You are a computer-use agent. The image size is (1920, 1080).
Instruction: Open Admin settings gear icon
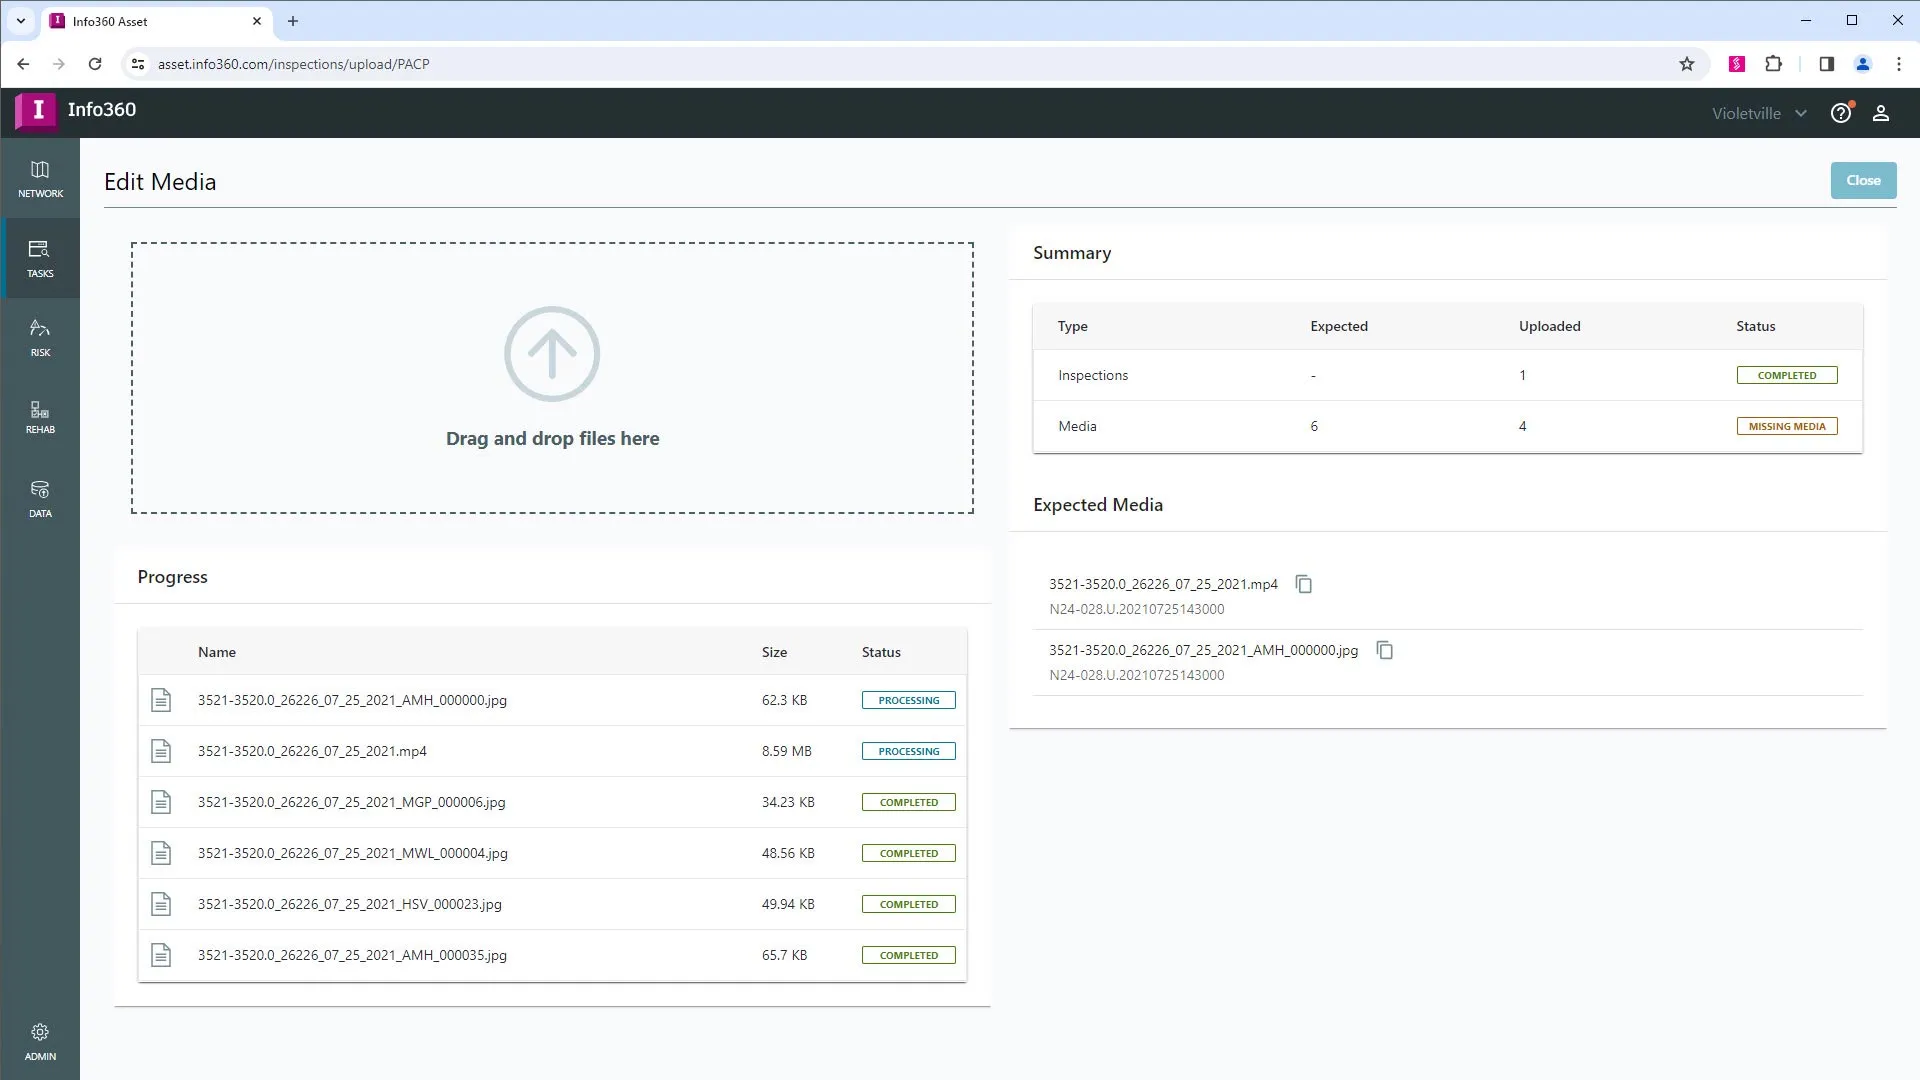[40, 1032]
